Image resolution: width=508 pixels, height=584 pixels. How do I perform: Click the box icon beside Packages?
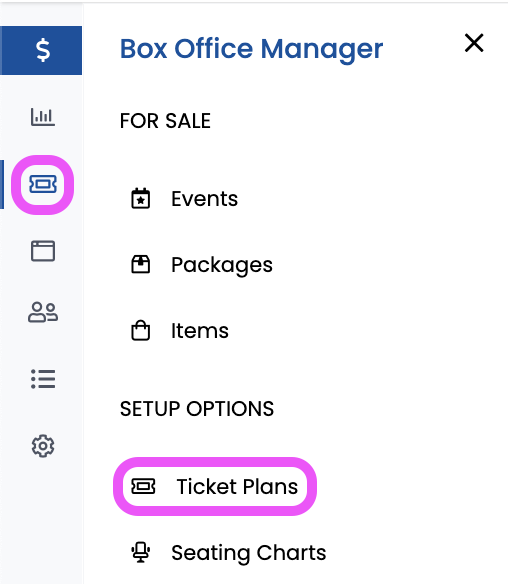141,264
